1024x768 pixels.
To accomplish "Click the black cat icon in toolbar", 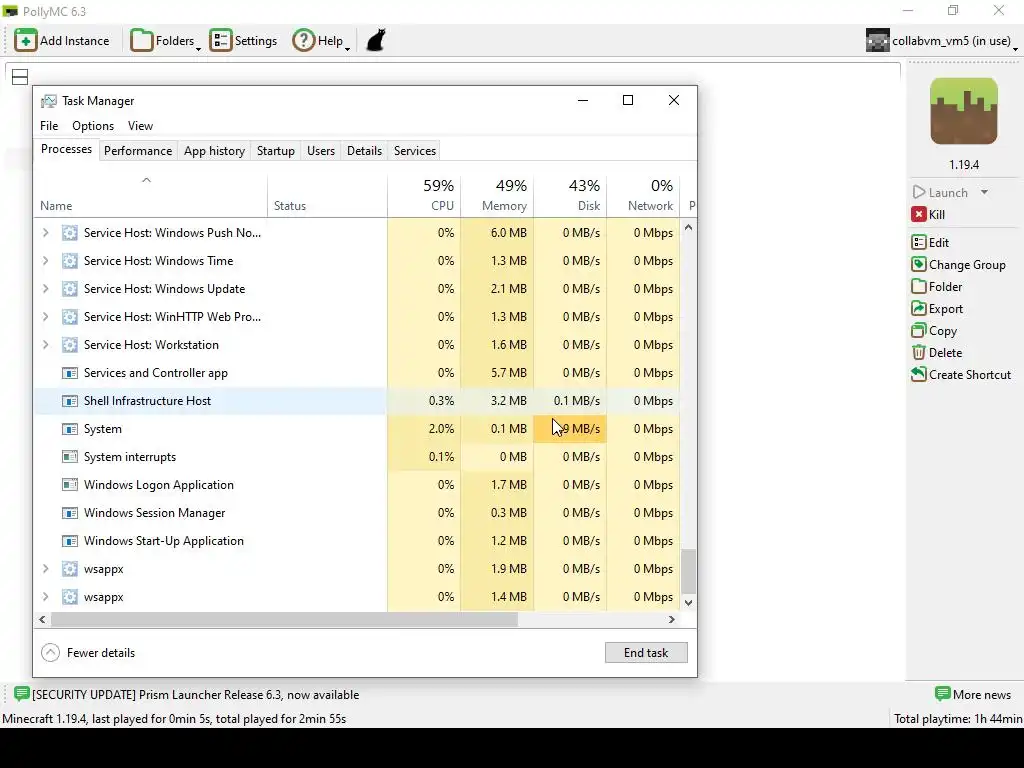I will tap(376, 40).
